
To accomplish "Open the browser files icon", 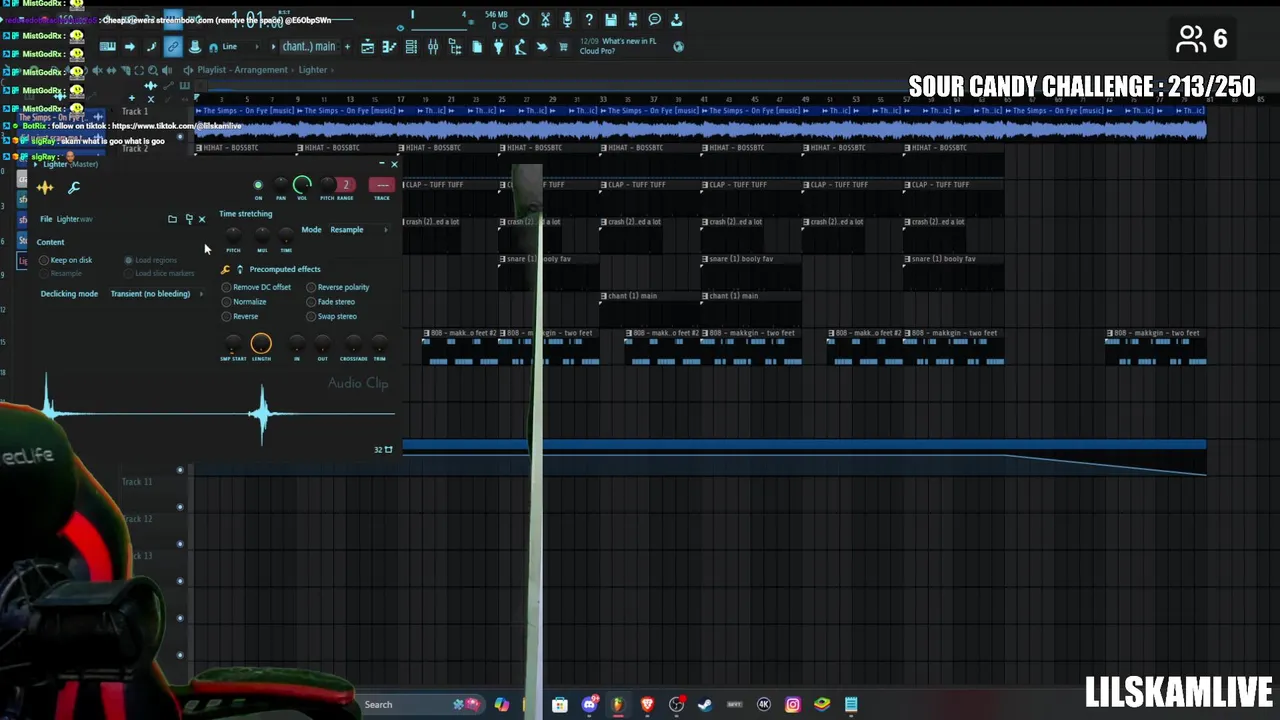I will click(477, 47).
